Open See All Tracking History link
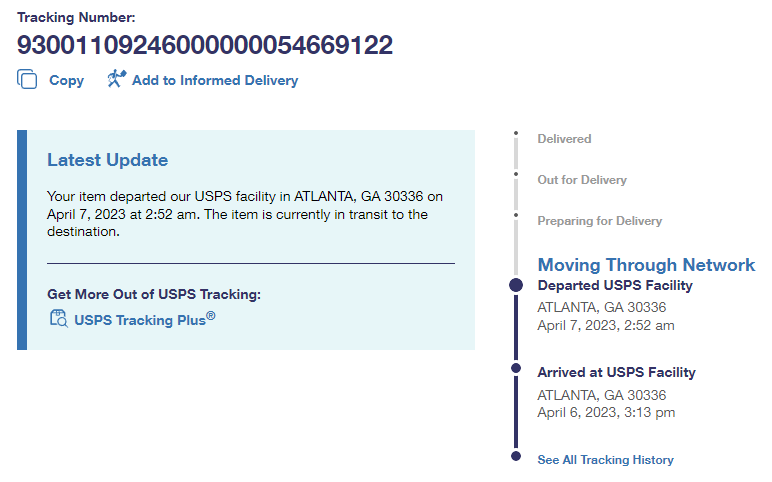This screenshot has height=482, width=772. point(605,460)
